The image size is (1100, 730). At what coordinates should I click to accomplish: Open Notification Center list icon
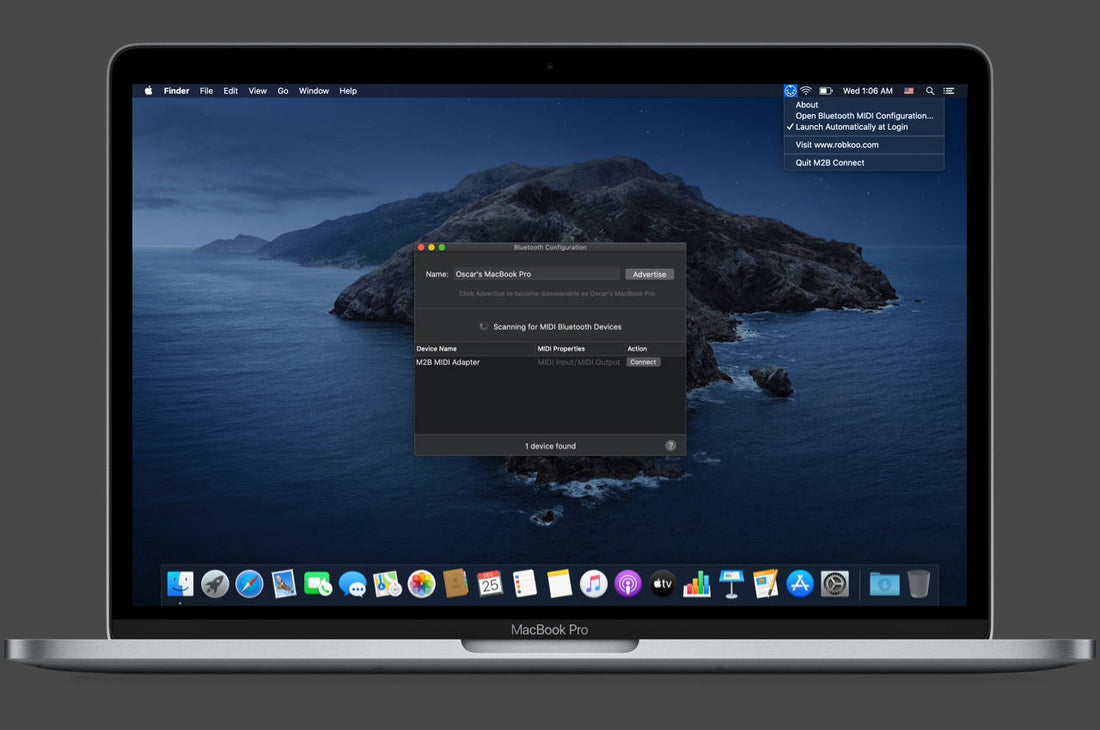pyautogui.click(x=949, y=91)
